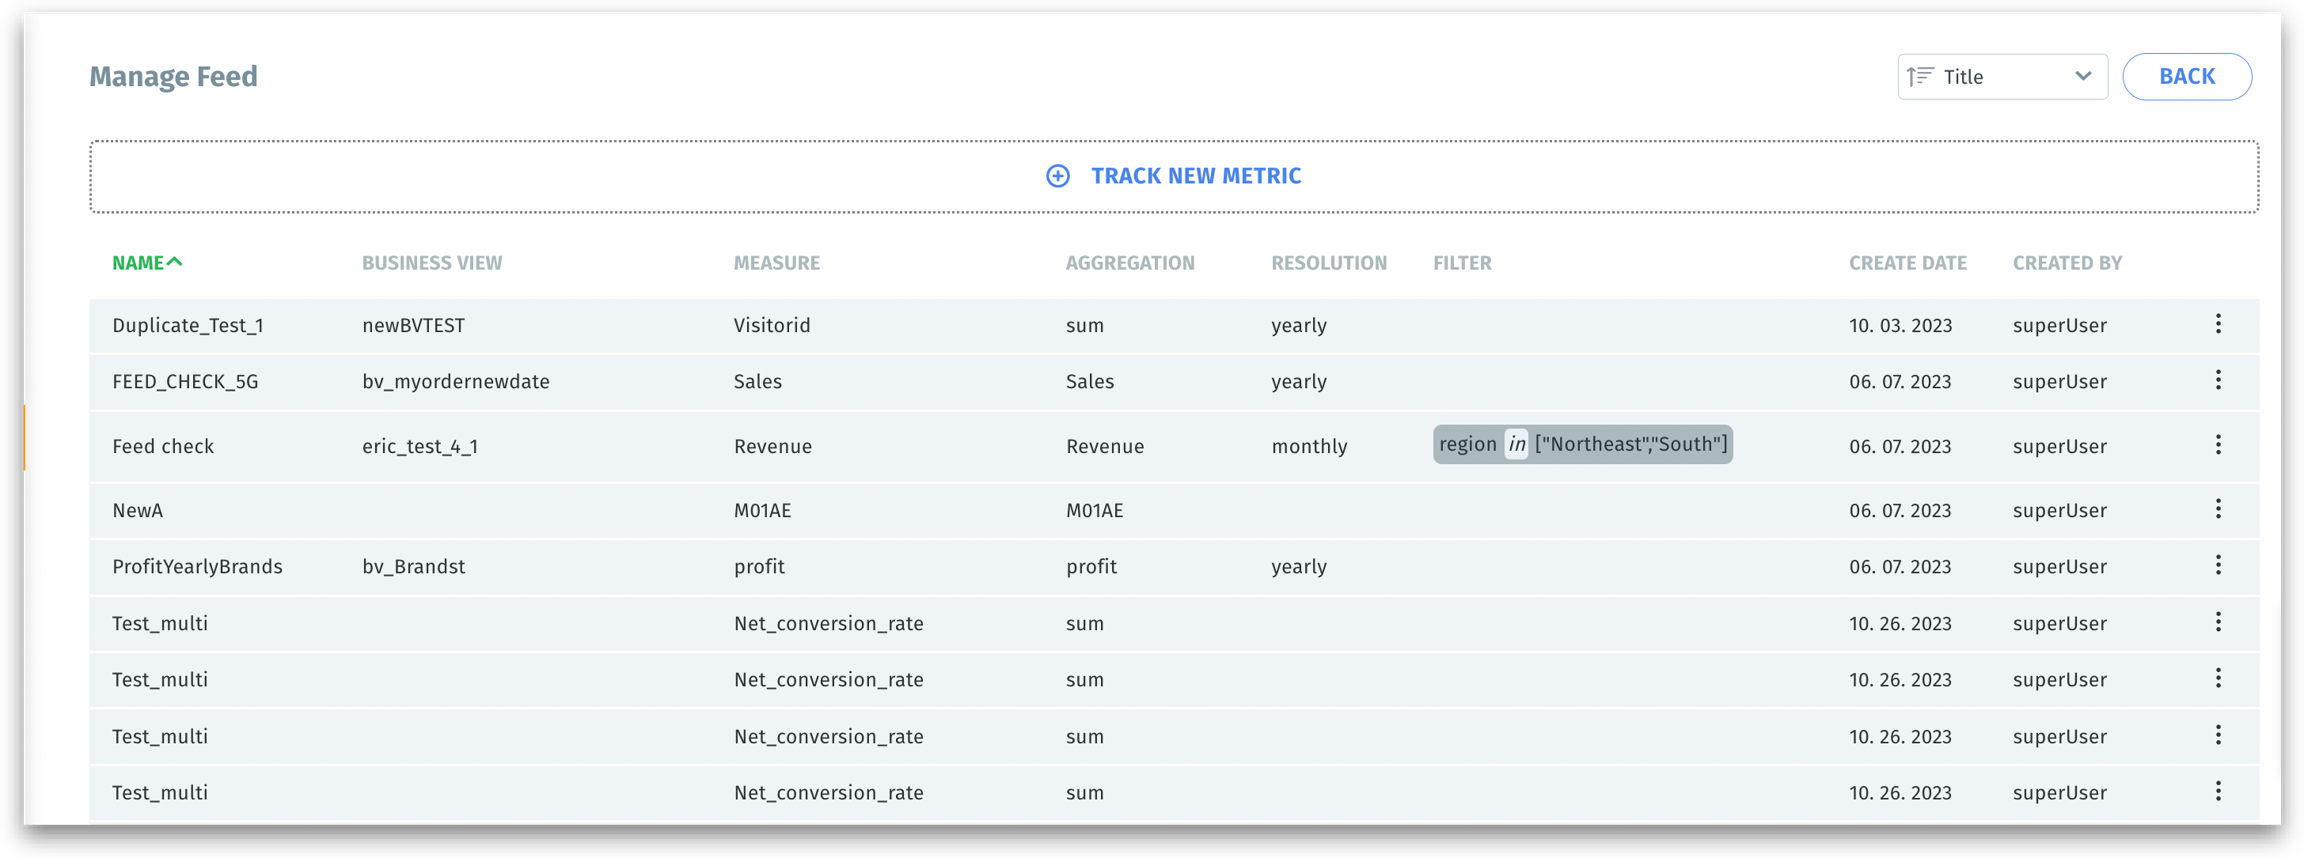
Task: Open the kebab menu for FEED_CHECK_5G row
Action: (2217, 380)
